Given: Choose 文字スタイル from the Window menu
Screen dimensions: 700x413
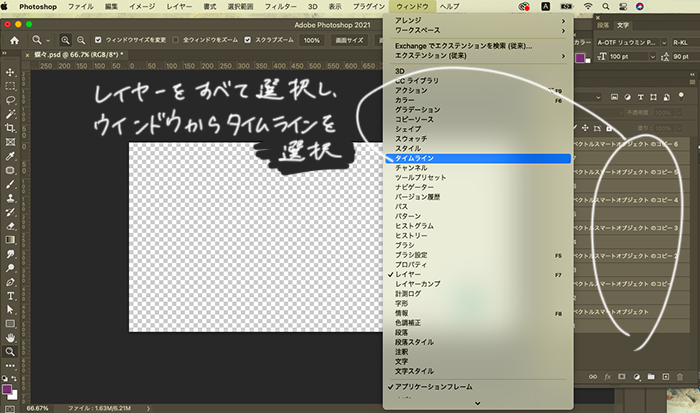Looking at the screenshot, I should coord(478,371).
